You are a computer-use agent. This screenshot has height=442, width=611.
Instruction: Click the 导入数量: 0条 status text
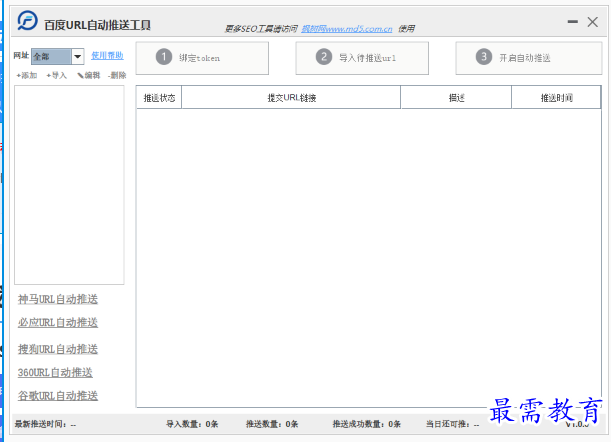point(192,424)
